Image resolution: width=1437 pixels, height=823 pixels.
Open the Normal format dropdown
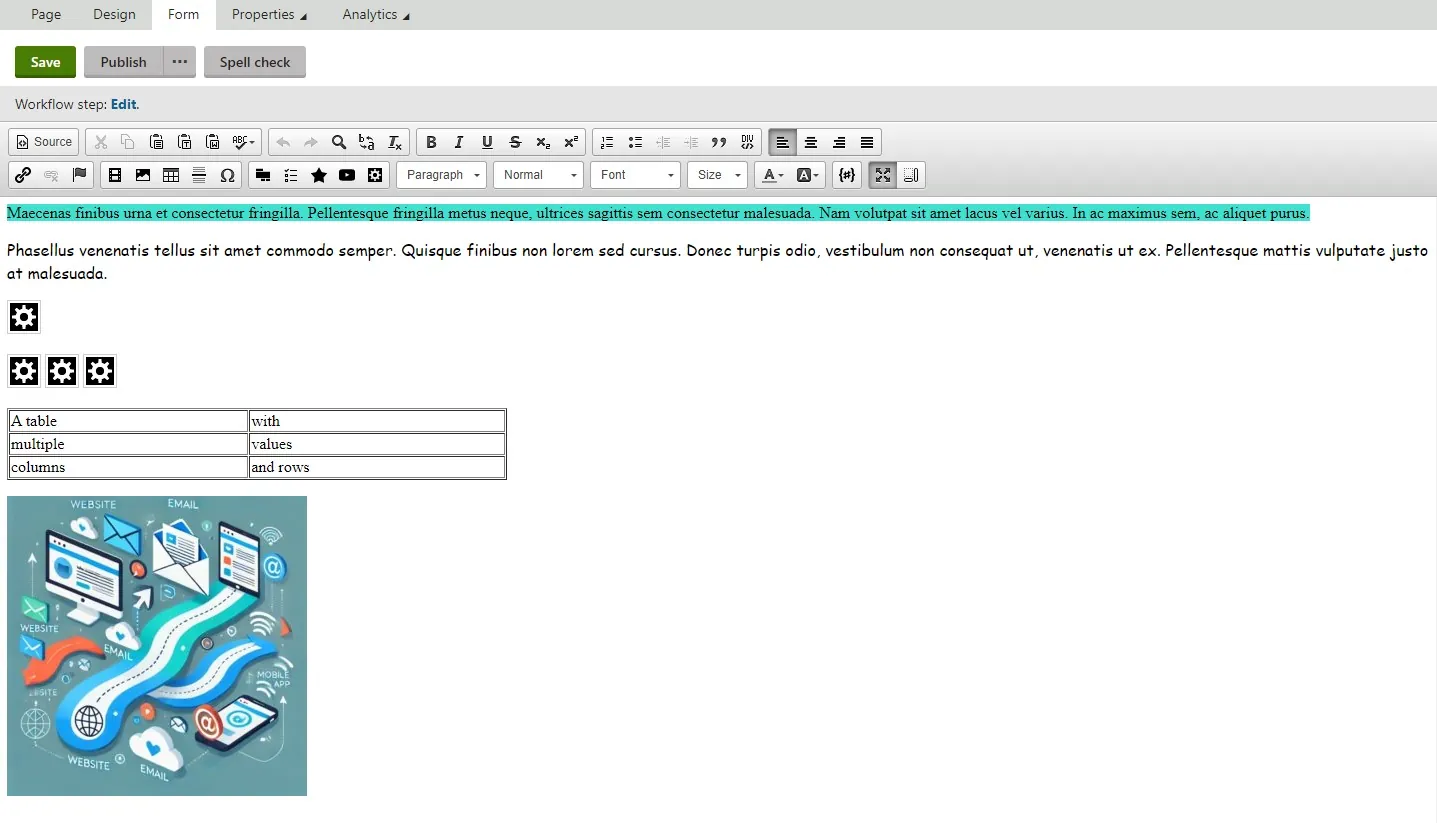pos(538,175)
